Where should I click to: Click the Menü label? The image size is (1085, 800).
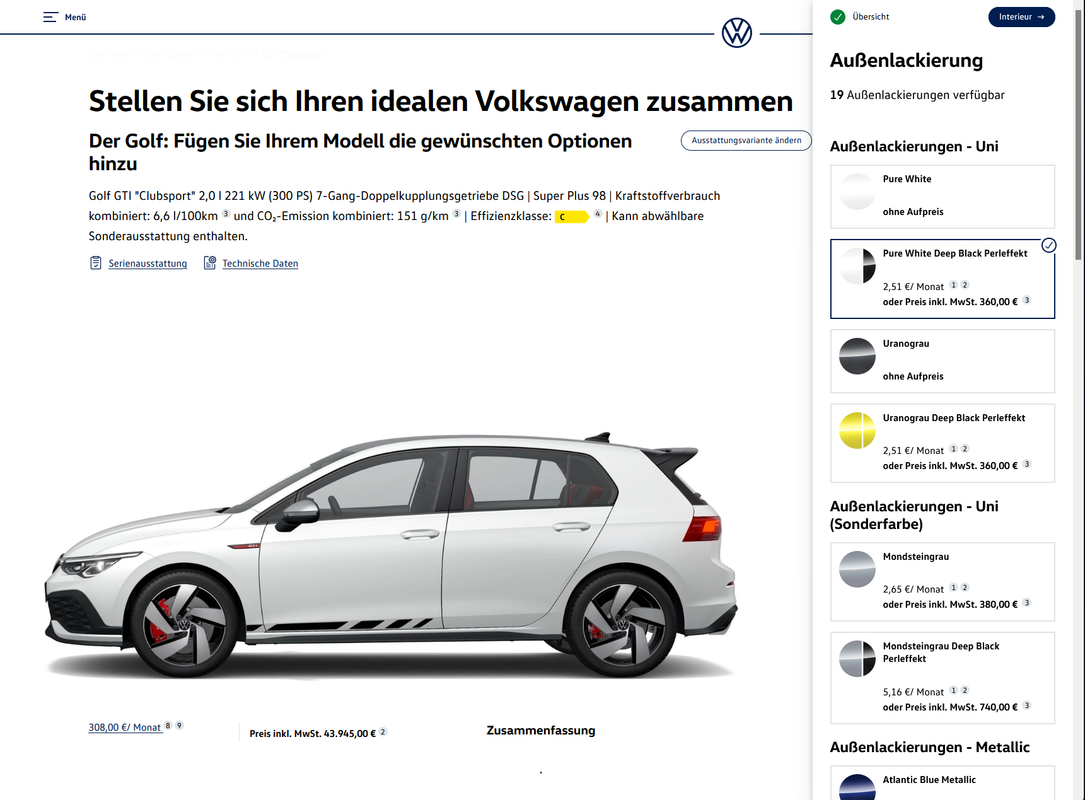(75, 17)
